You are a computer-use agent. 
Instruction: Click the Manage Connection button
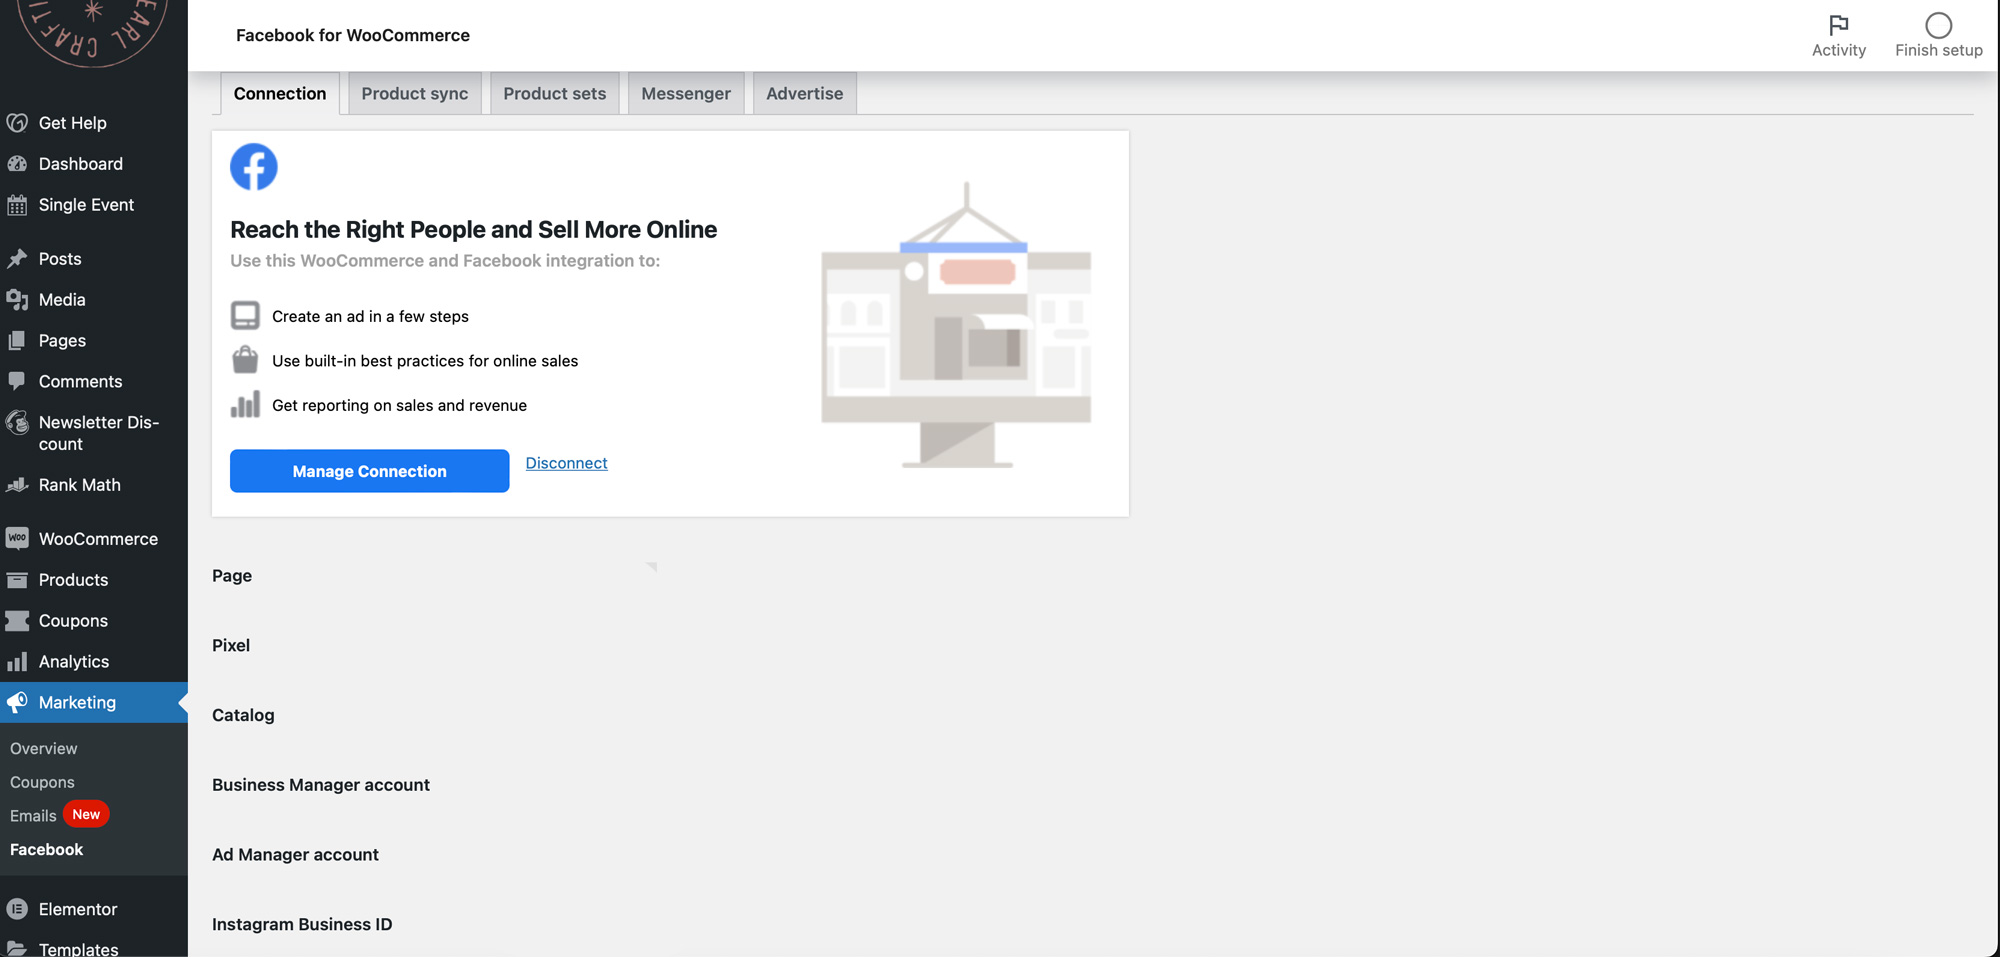pos(369,471)
